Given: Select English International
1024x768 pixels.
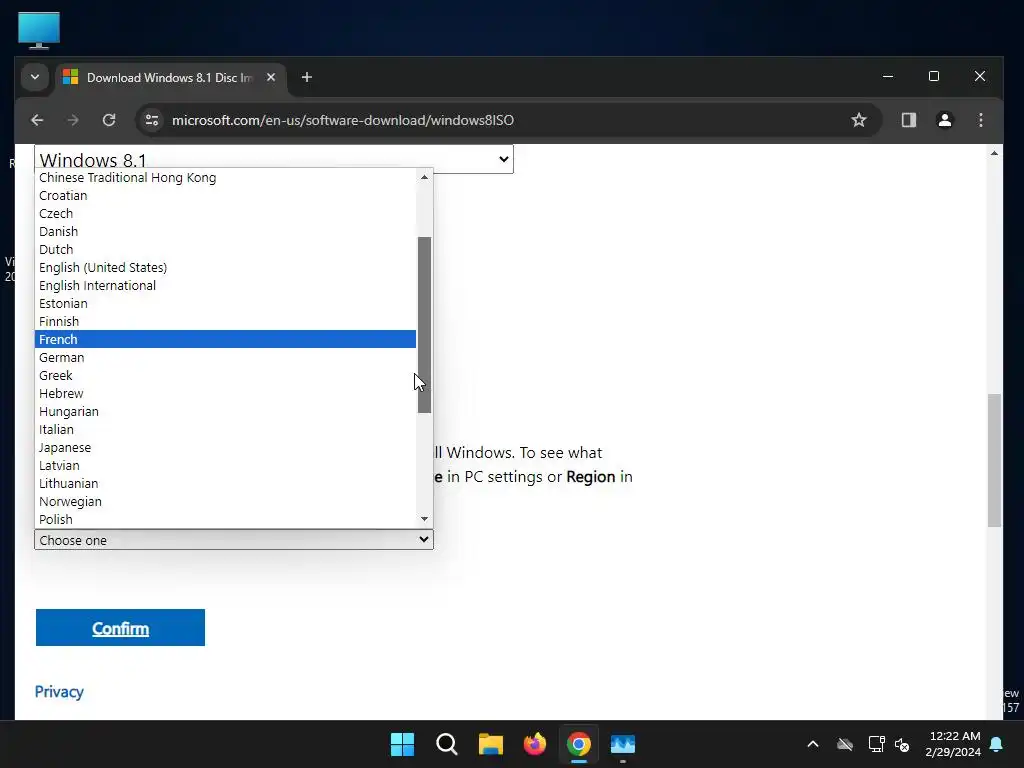Looking at the screenshot, I should (225, 285).
